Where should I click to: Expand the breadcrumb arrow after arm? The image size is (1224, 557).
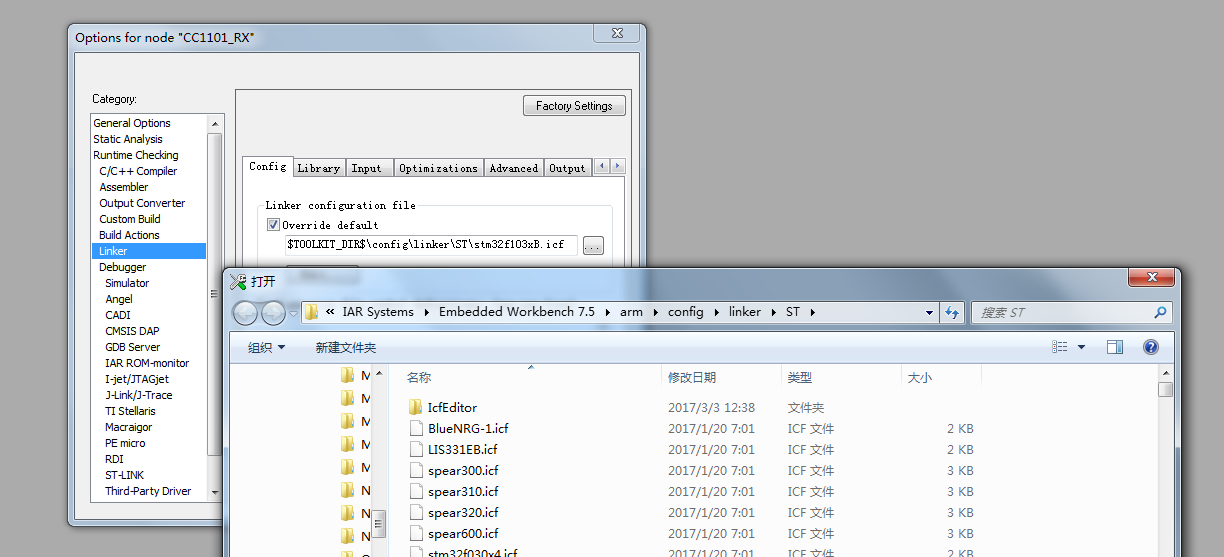point(654,312)
